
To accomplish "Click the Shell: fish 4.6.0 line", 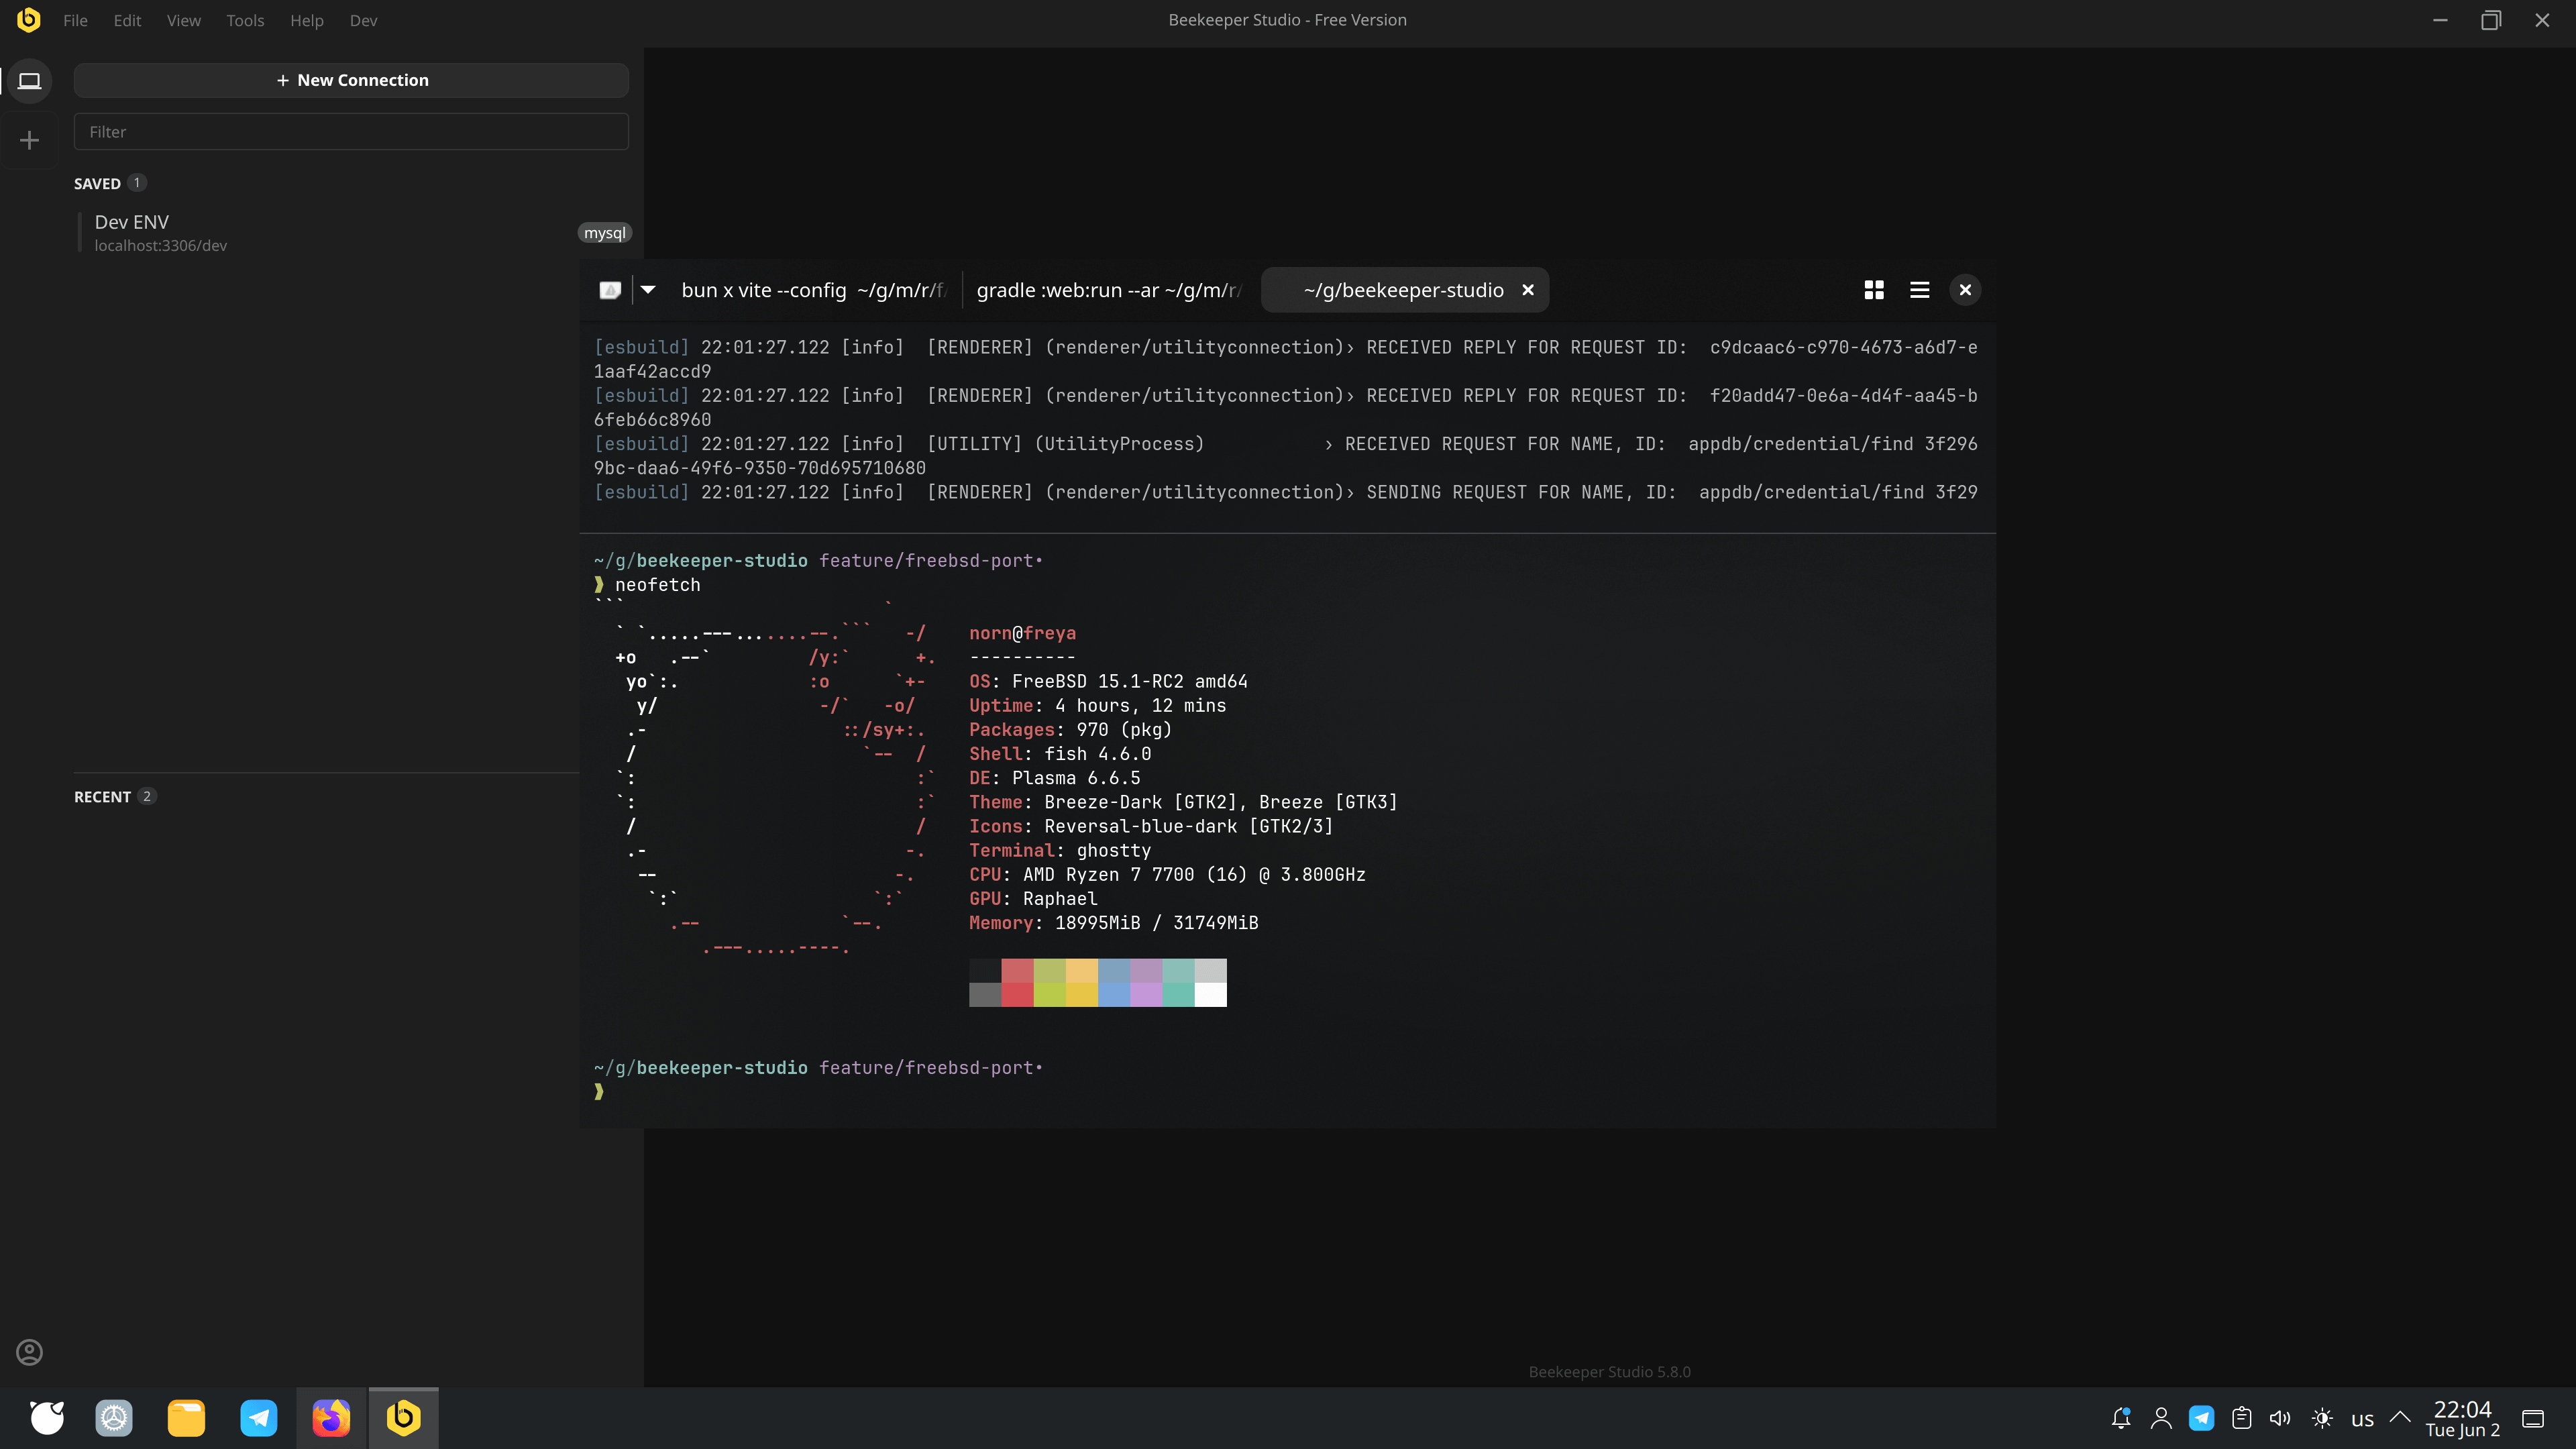I will [x=1060, y=754].
